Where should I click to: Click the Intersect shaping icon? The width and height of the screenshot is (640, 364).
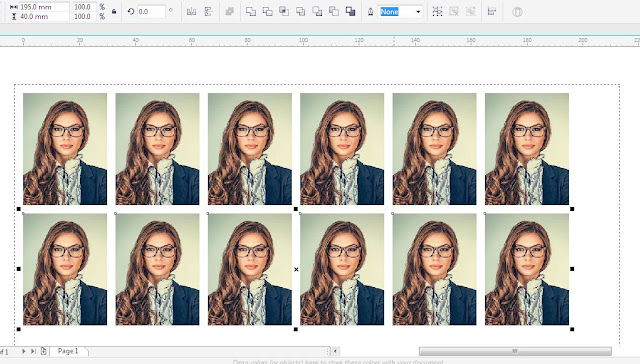pos(284,12)
